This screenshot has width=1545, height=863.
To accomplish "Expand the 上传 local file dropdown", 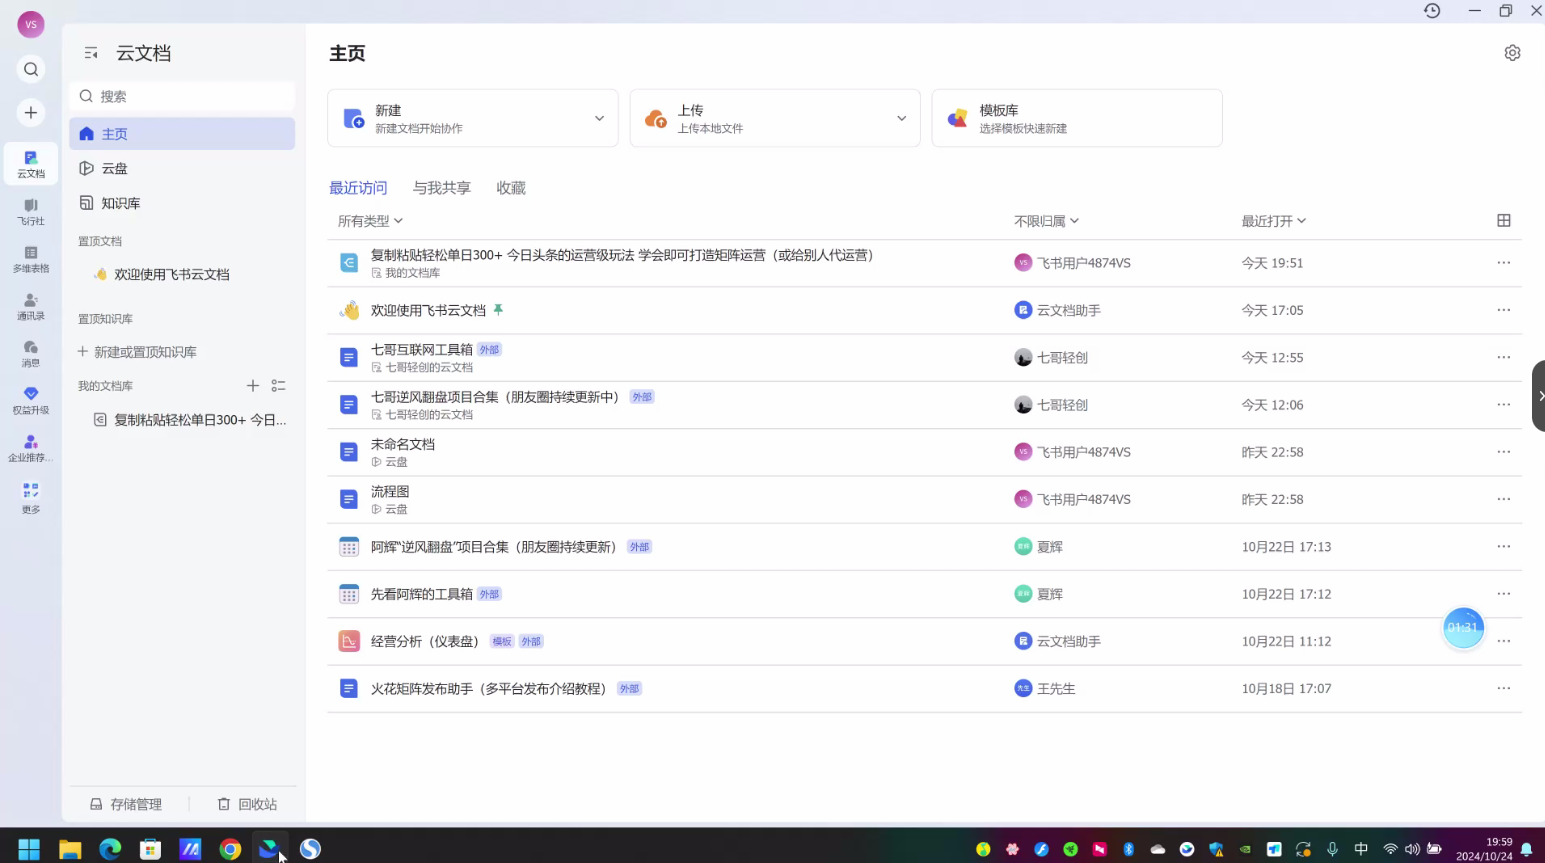I will pos(901,118).
